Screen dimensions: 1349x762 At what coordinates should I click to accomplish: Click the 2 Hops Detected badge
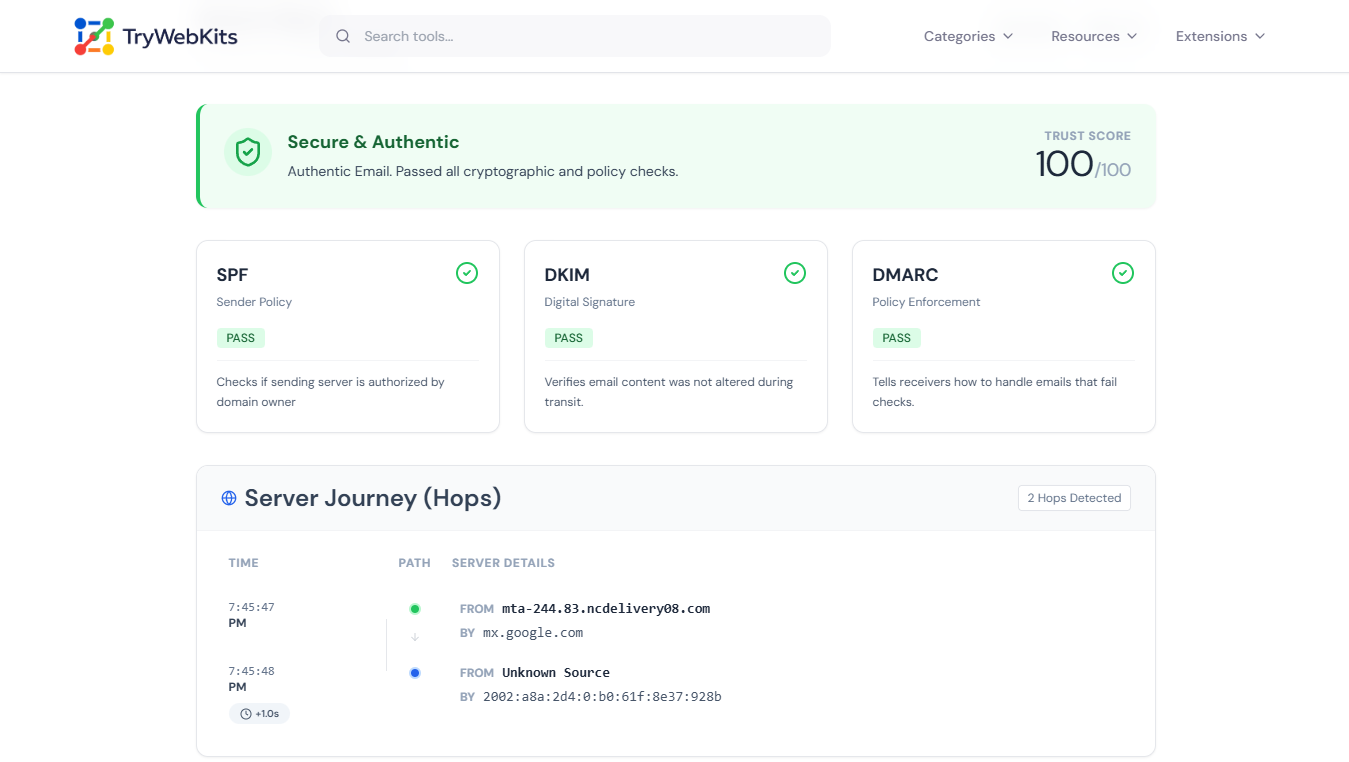(1073, 497)
